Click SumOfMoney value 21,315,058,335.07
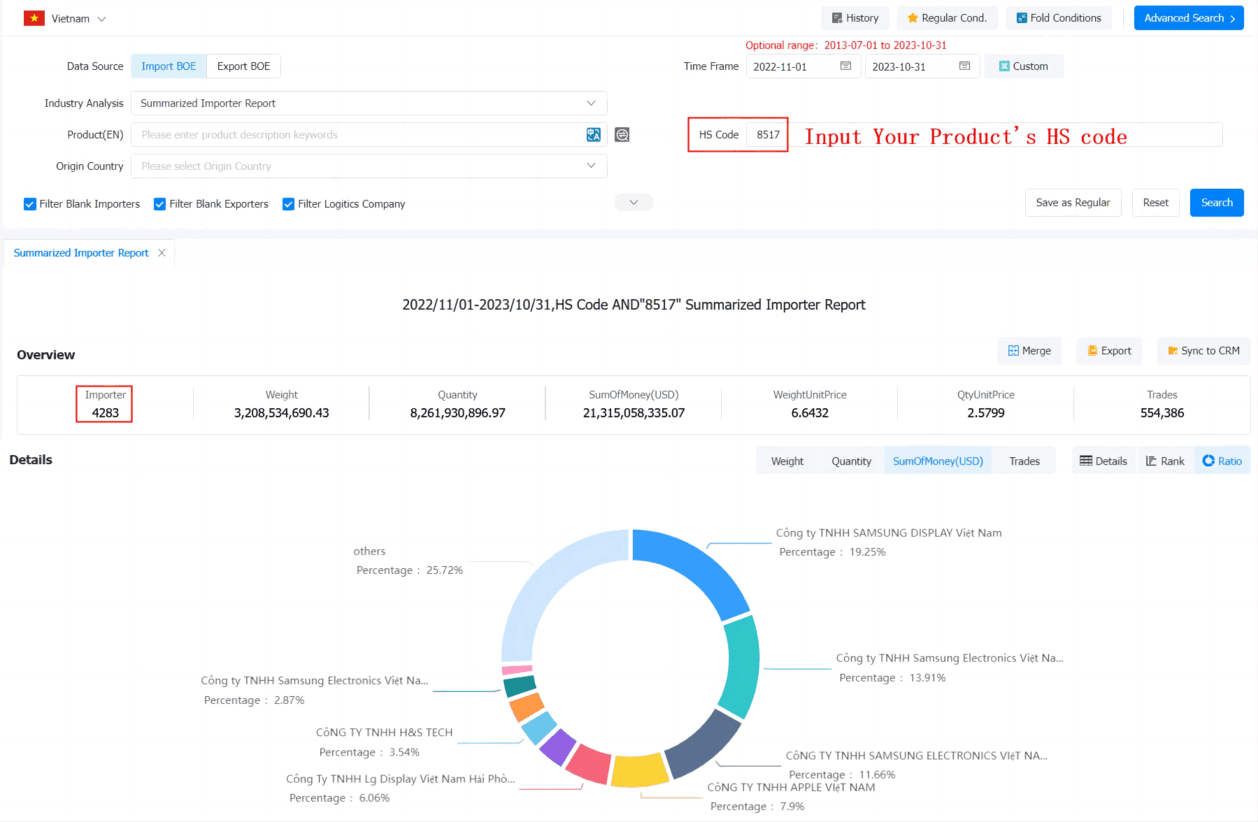1258x822 pixels. [x=633, y=413]
